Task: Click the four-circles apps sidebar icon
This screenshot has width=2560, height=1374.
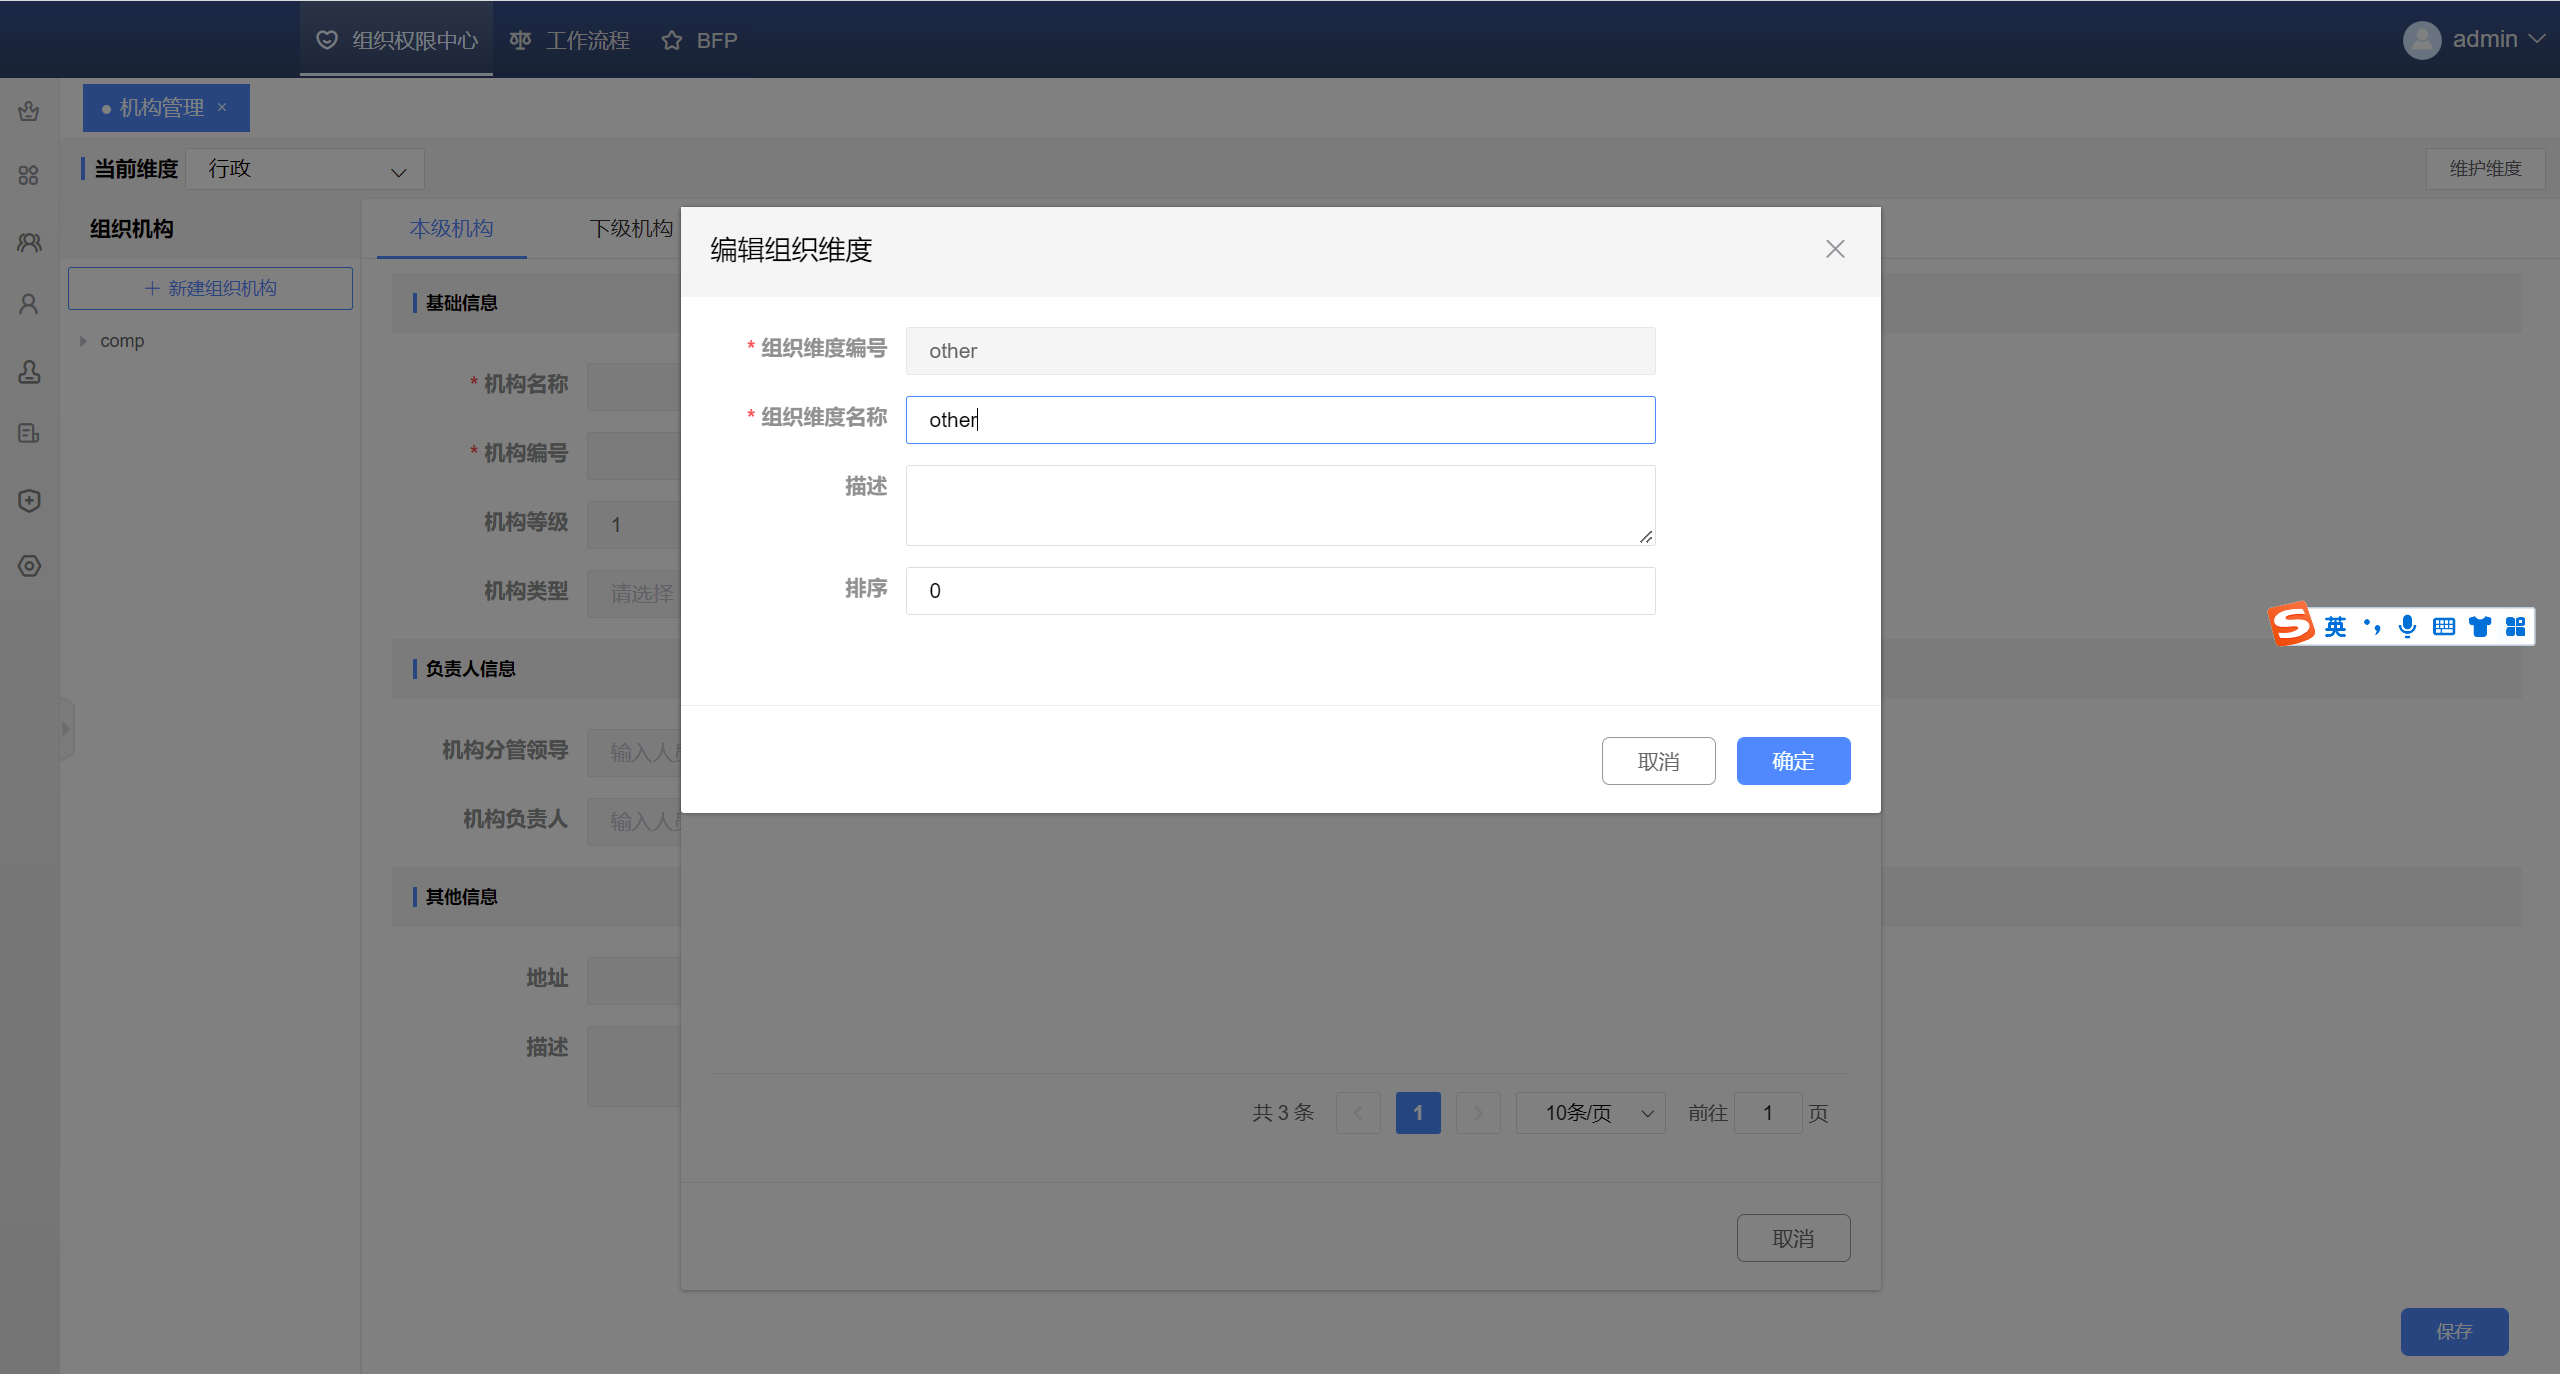Action: [x=29, y=175]
